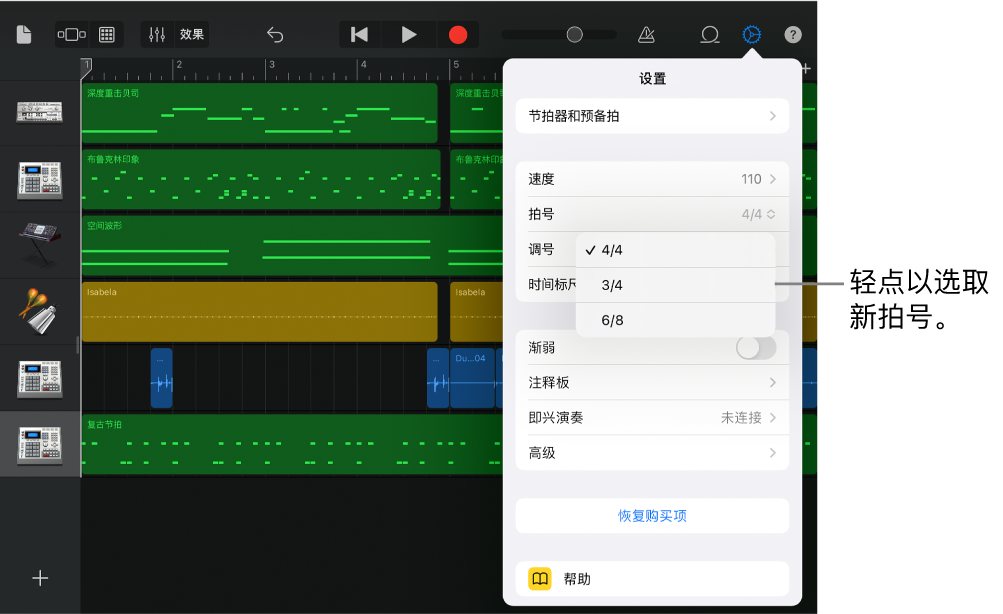Screen dimensions: 1003x614
Task: Tap the 帮助 help button at bottom
Action: (x=651, y=578)
